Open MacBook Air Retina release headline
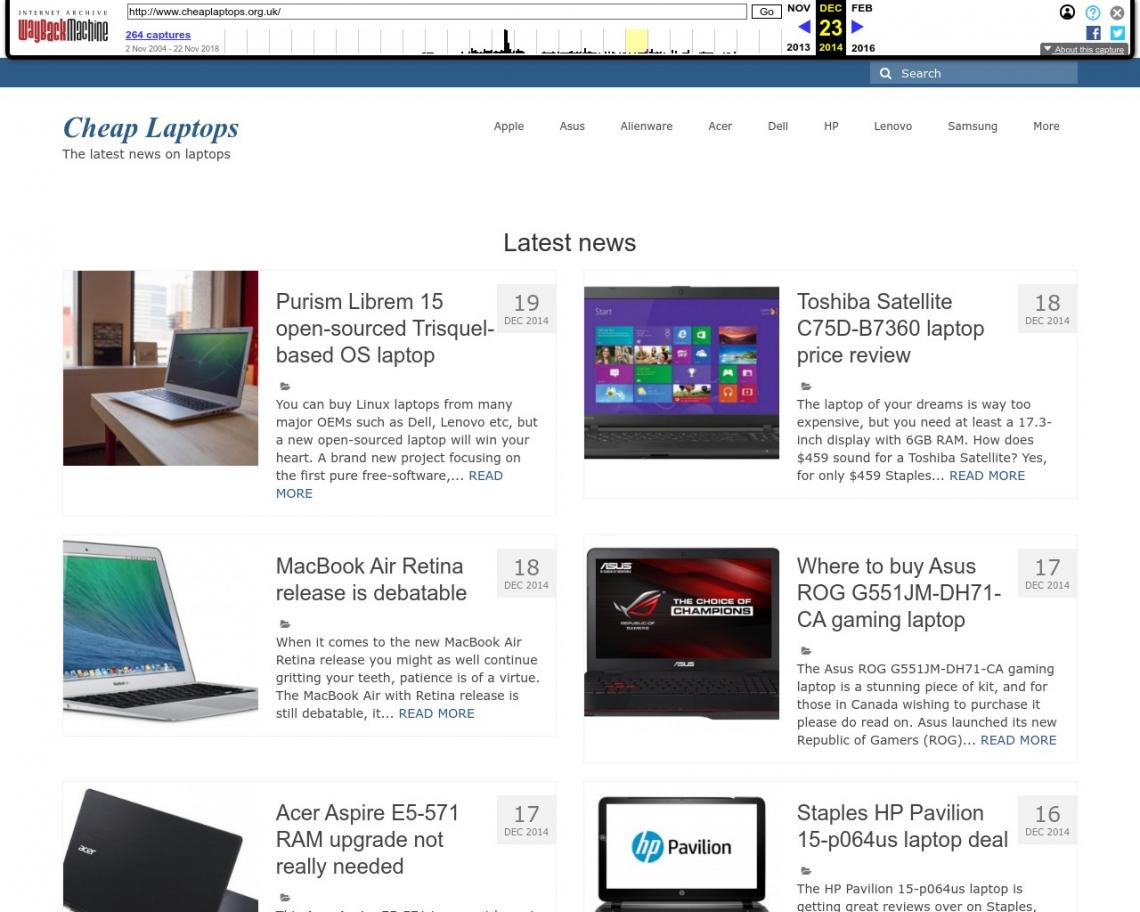This screenshot has width=1140, height=912. pyautogui.click(x=371, y=580)
